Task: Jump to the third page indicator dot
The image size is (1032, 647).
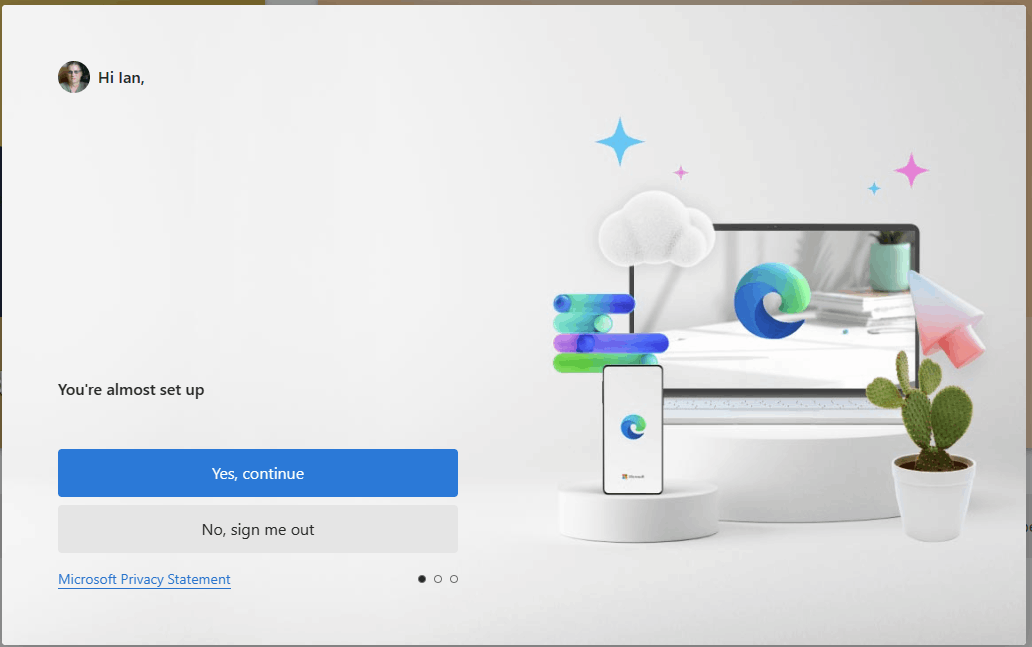Action: (453, 579)
